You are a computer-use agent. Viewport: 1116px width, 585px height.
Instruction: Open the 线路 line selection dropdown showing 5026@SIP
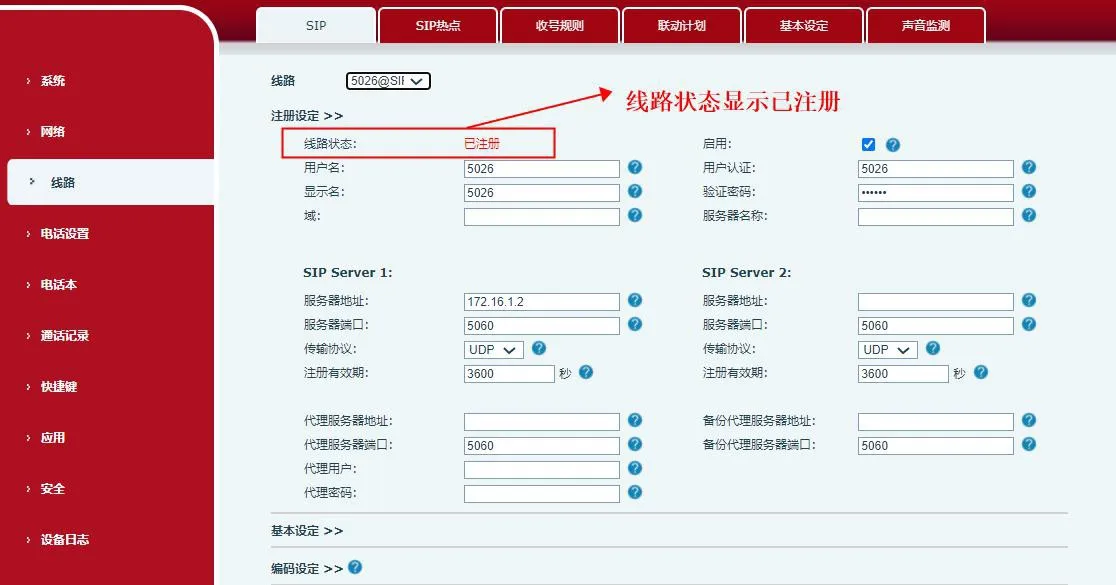pyautogui.click(x=388, y=81)
